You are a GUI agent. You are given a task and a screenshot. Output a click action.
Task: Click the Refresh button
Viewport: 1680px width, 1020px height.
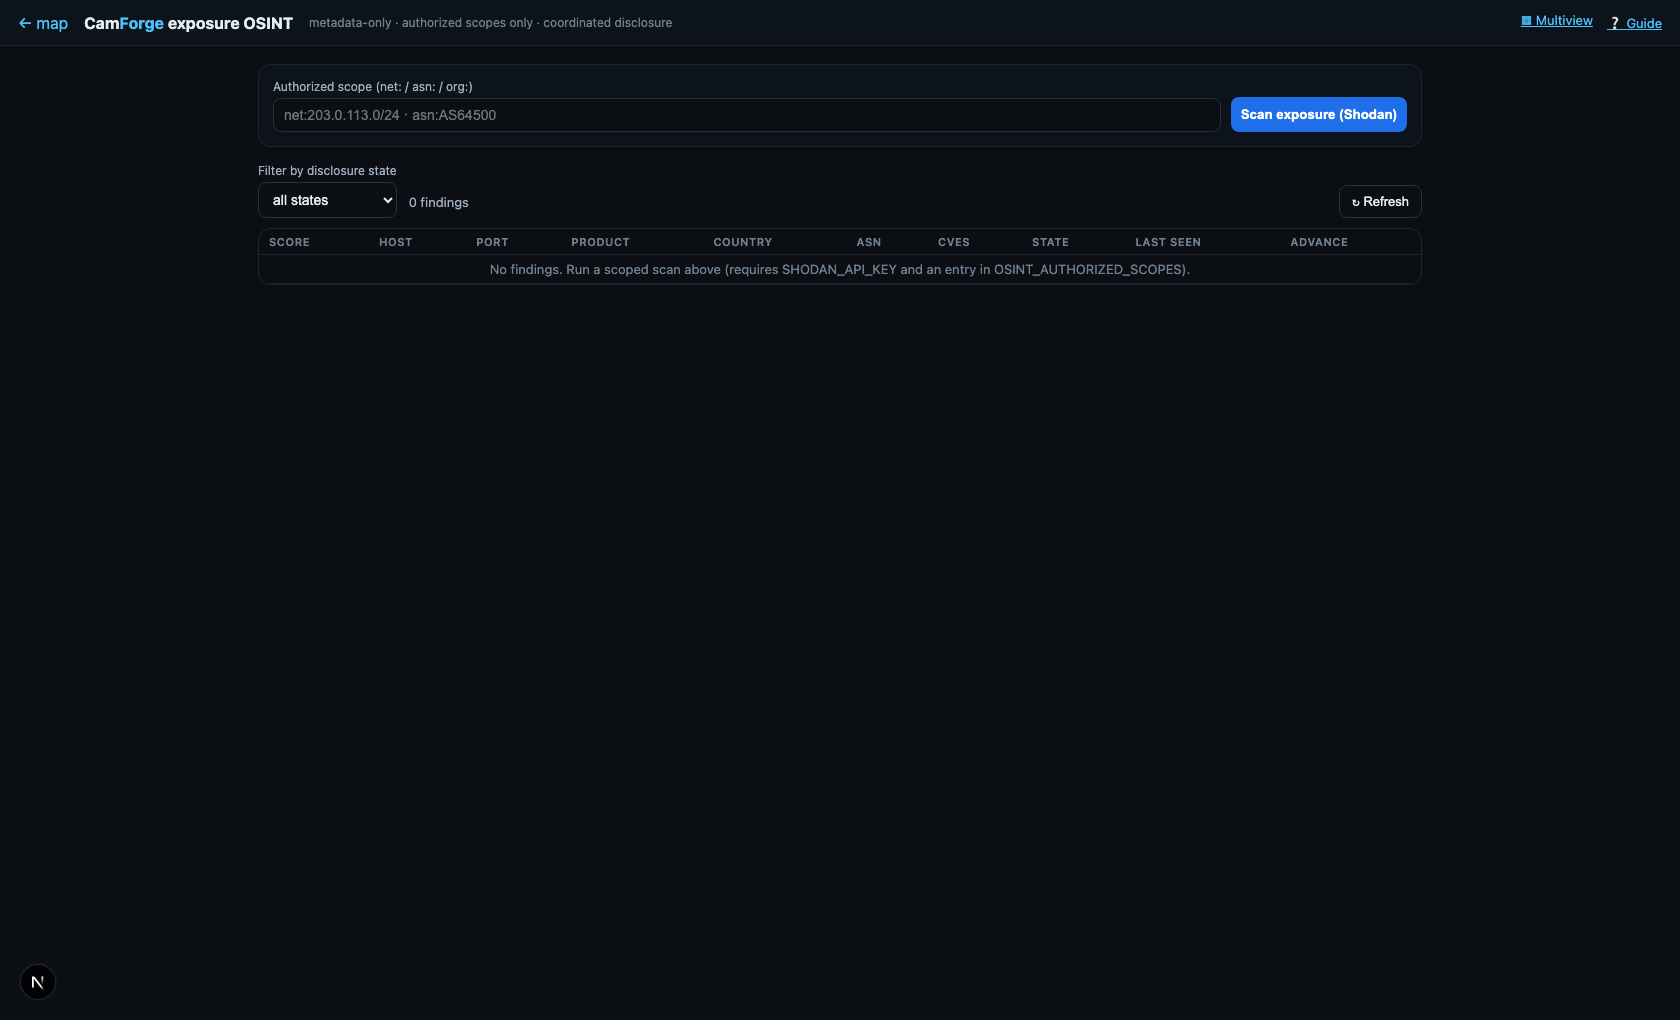(x=1380, y=202)
